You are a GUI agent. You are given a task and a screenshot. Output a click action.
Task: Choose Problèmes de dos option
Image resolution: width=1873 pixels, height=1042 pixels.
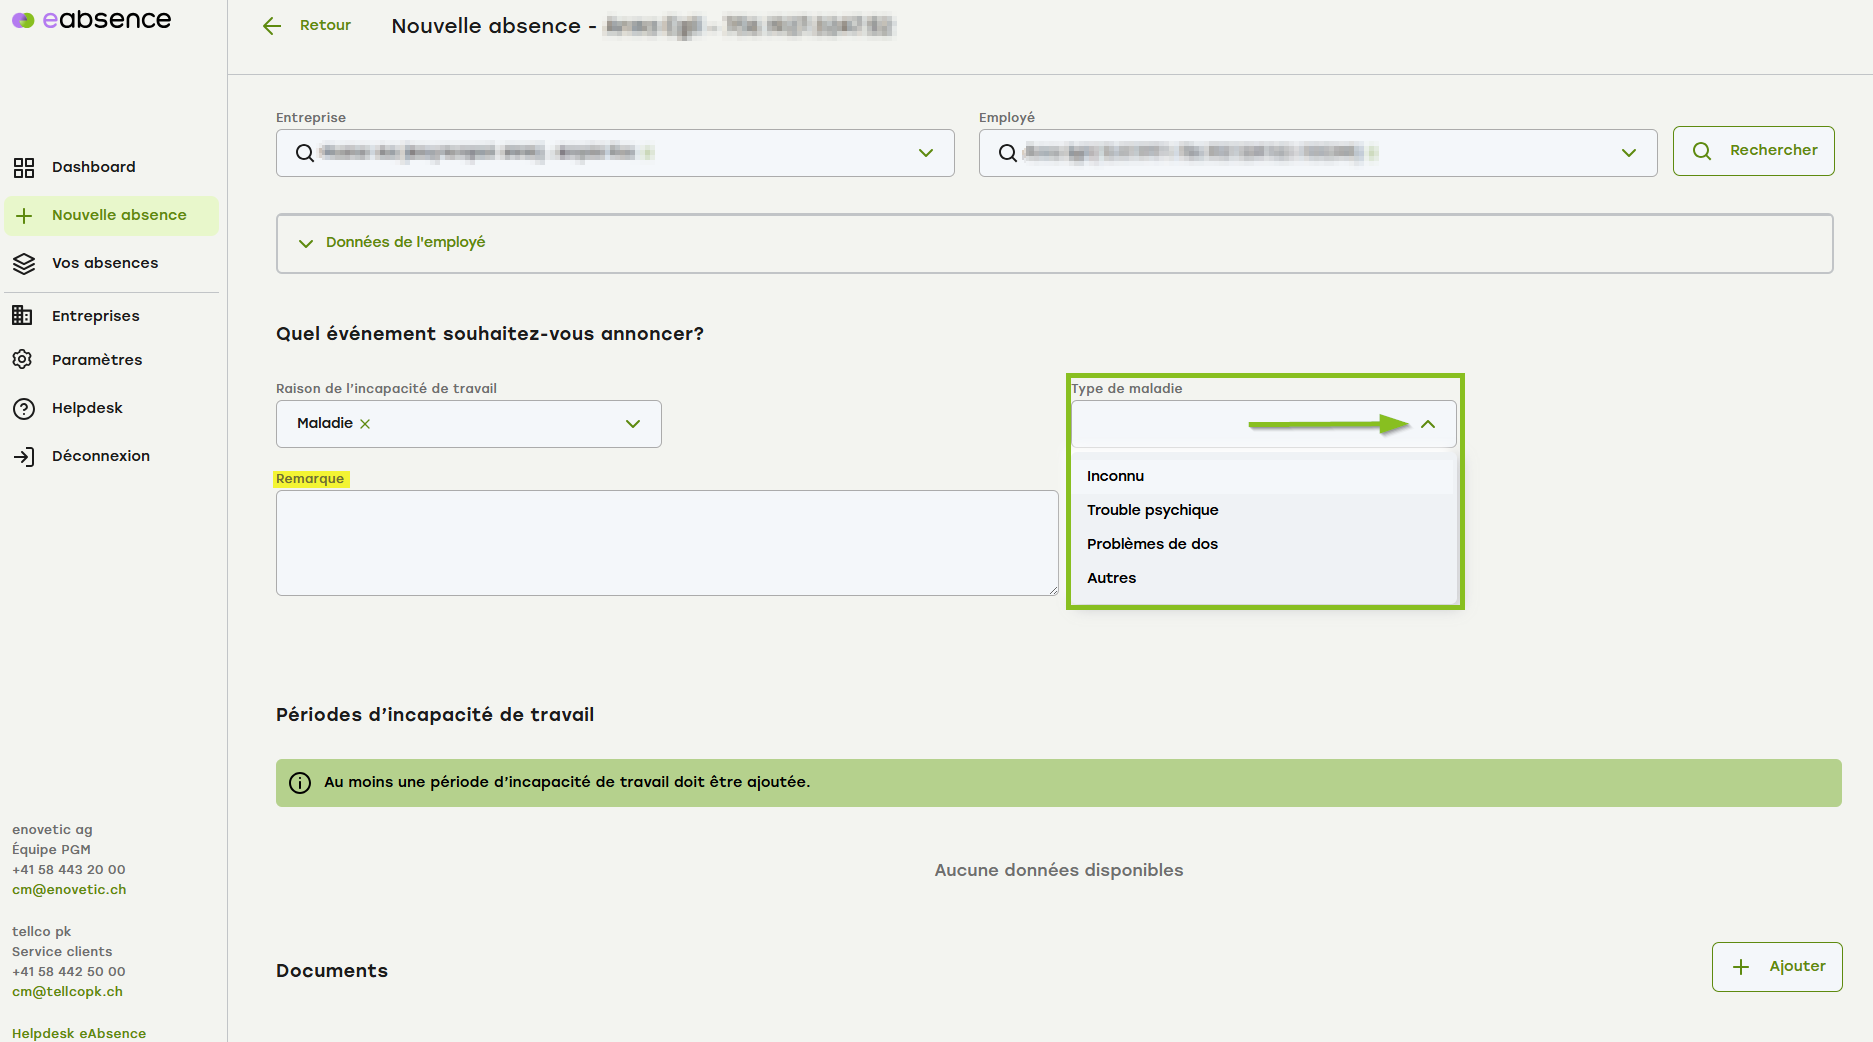pyautogui.click(x=1152, y=544)
